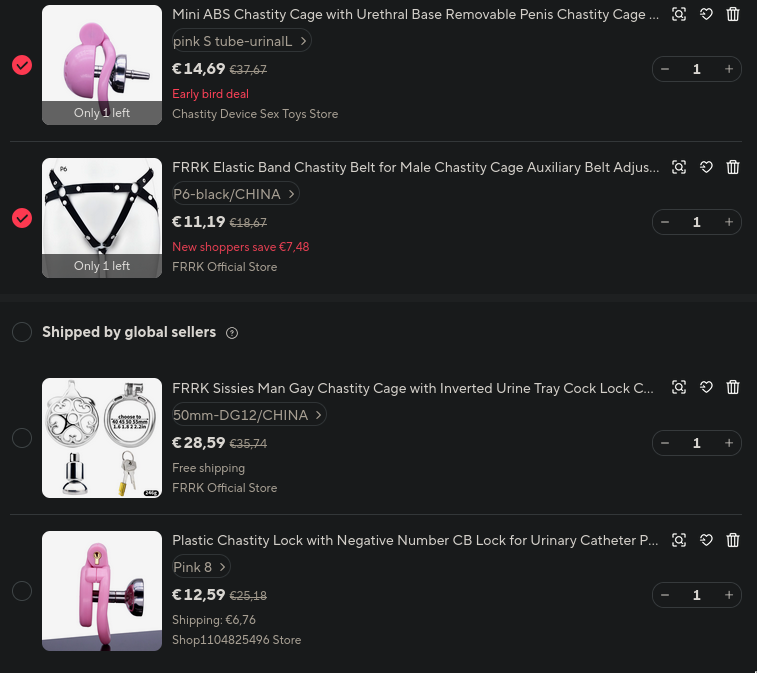Visit Shop1104825496 Store page
Screen dimensions: 757x673
coord(237,640)
